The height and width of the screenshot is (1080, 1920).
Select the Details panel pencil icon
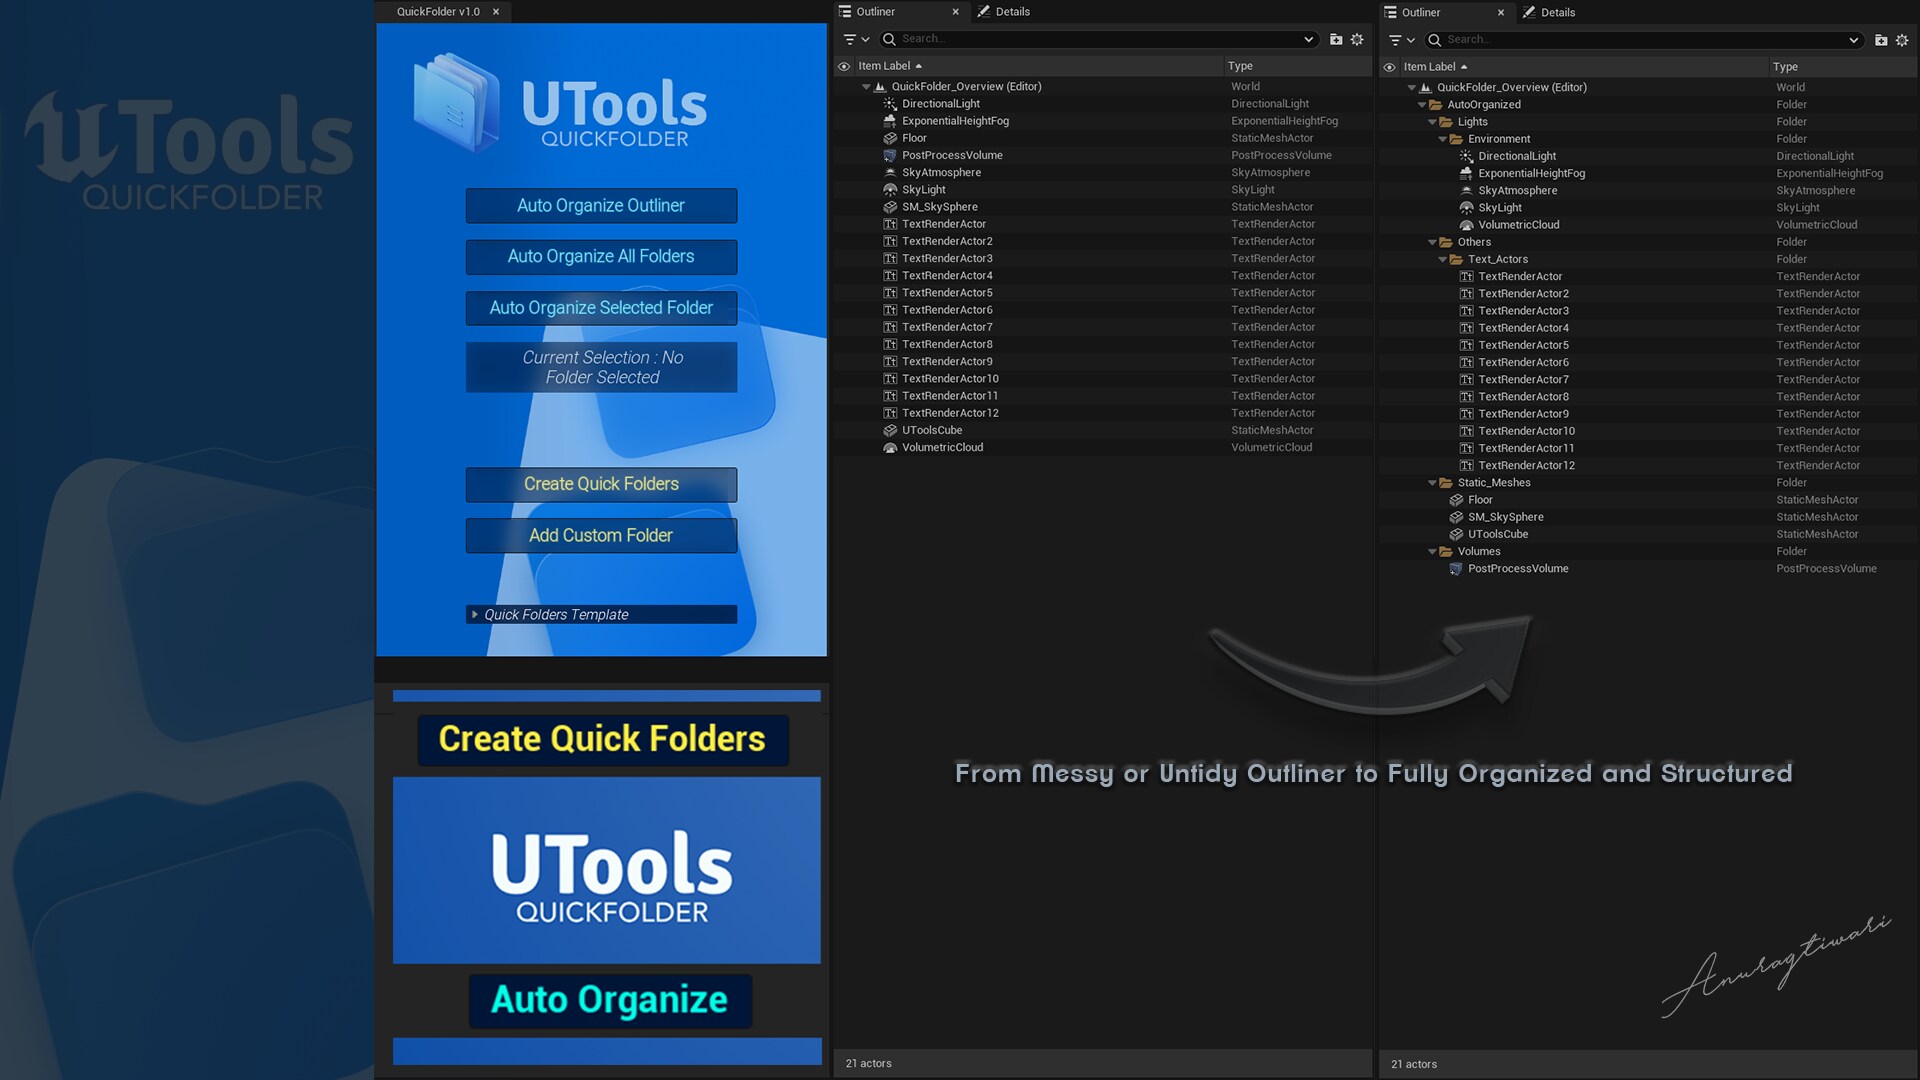click(982, 11)
